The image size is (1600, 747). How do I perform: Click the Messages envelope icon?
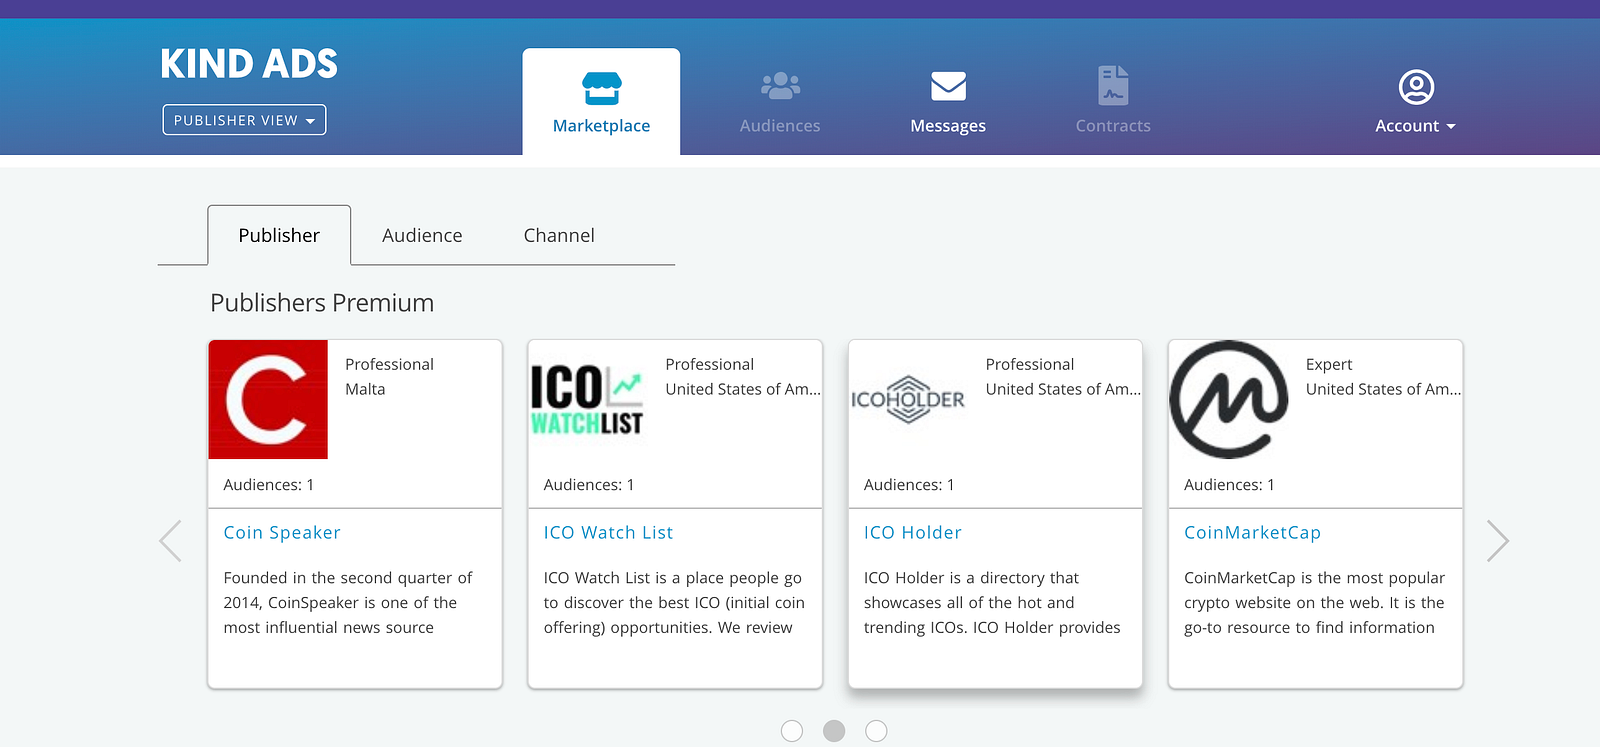tap(948, 86)
